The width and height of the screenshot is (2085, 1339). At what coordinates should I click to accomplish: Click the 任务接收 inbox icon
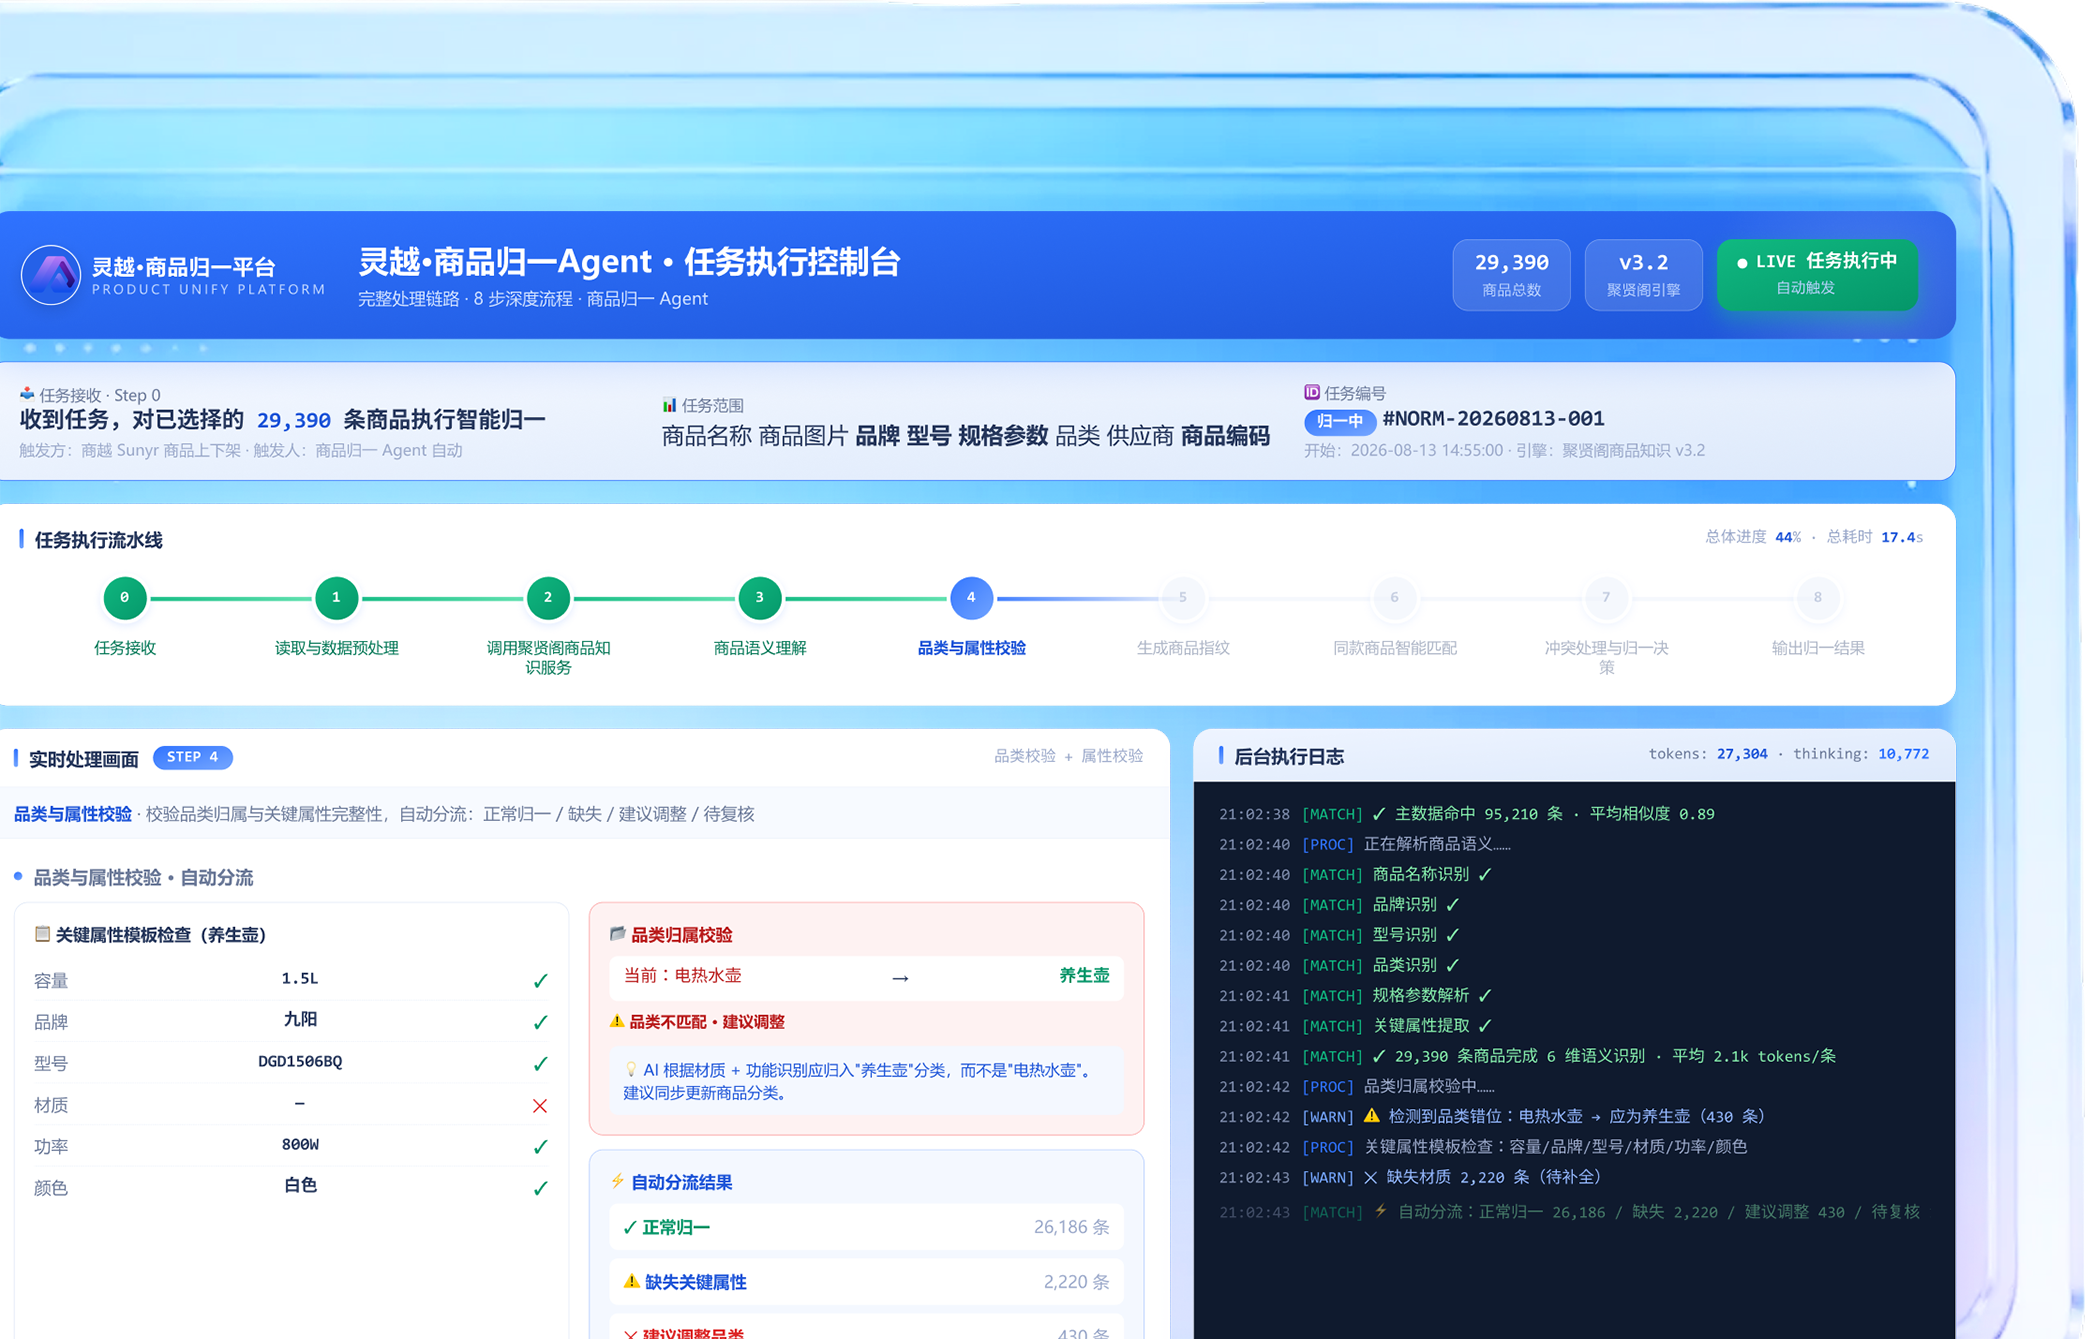27,394
